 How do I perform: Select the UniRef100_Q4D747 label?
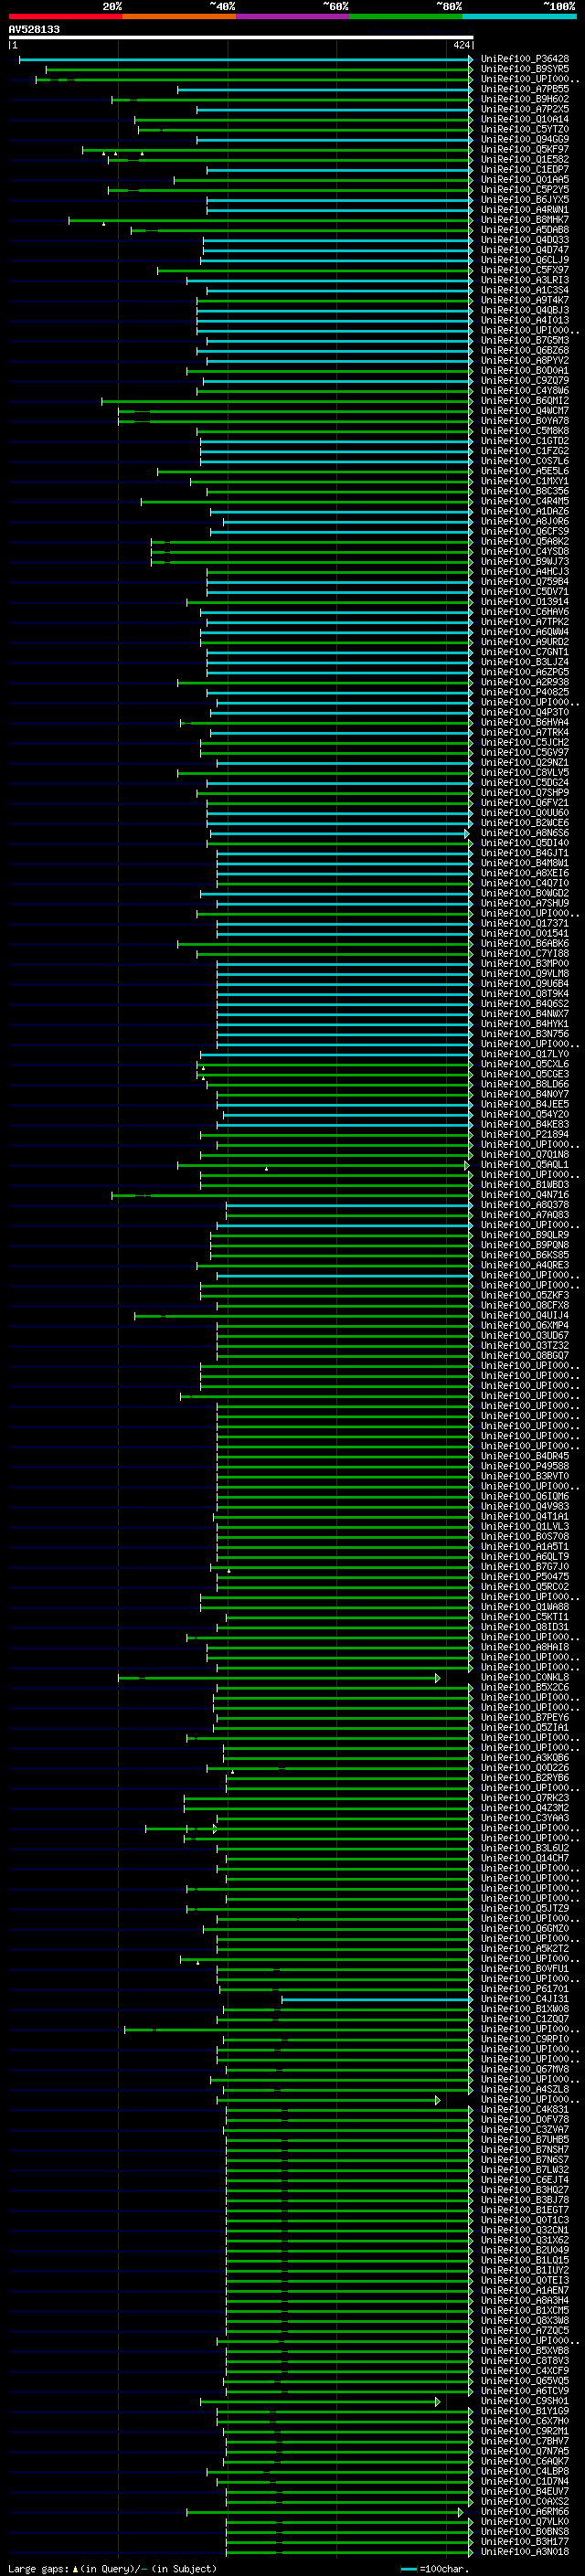click(x=525, y=251)
